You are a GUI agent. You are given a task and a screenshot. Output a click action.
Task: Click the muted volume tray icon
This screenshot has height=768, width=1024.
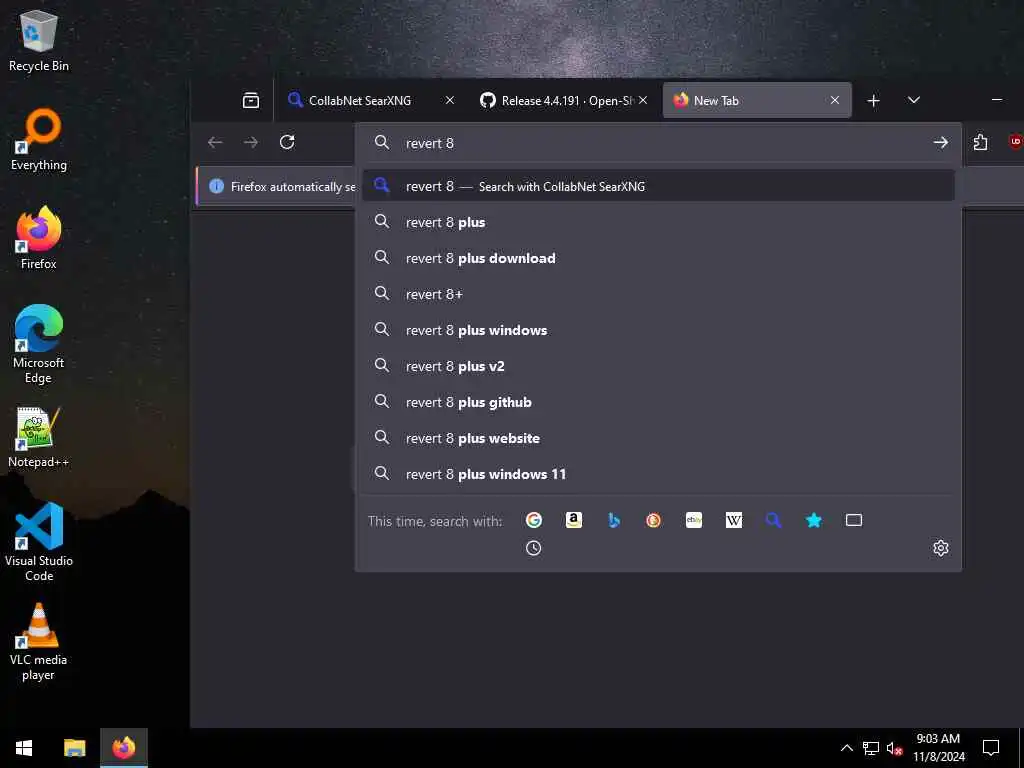(x=894, y=748)
